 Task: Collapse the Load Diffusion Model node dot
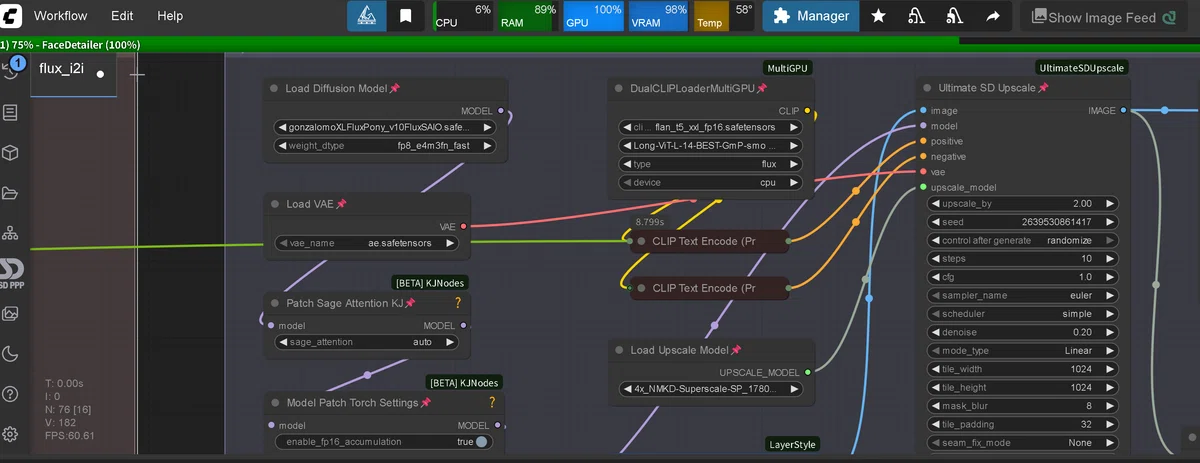tap(274, 88)
